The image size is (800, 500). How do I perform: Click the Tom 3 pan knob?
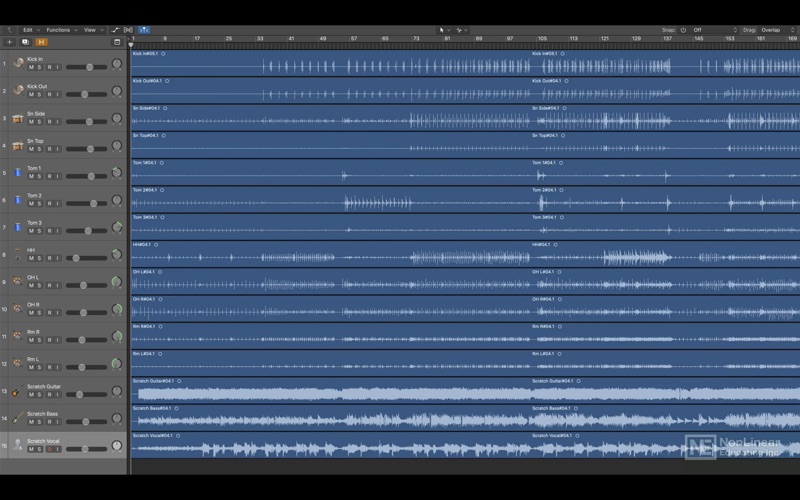coord(117,228)
